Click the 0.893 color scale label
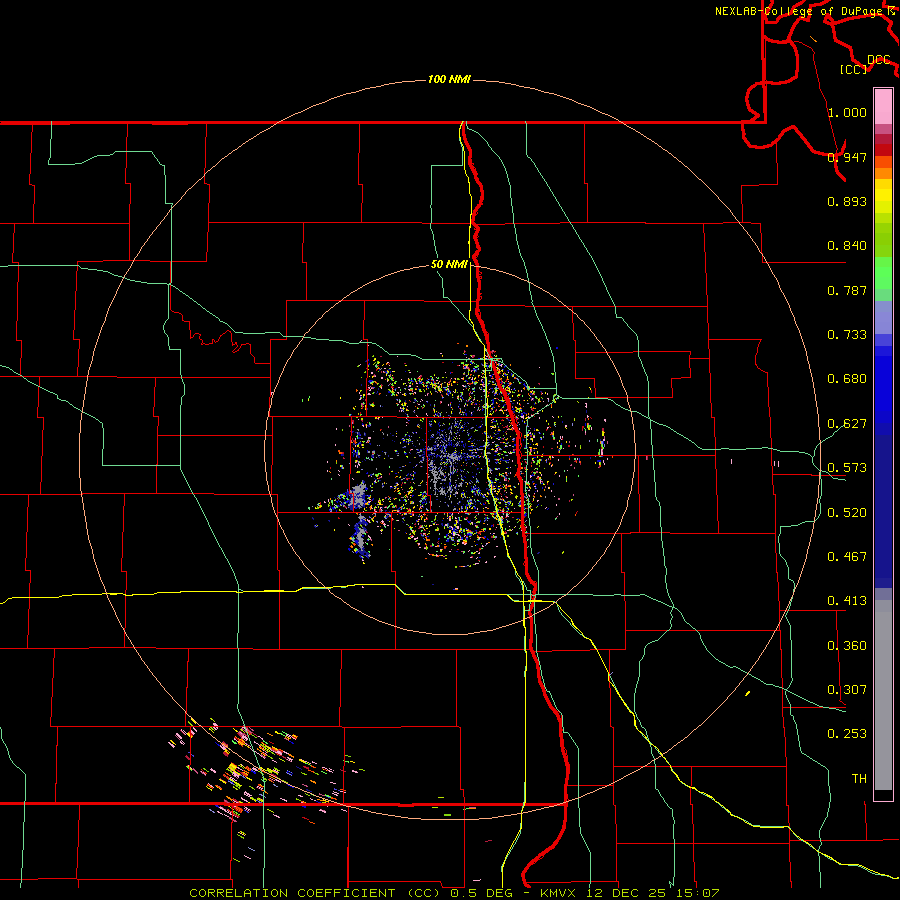Viewport: 900px width, 900px height. (x=847, y=201)
